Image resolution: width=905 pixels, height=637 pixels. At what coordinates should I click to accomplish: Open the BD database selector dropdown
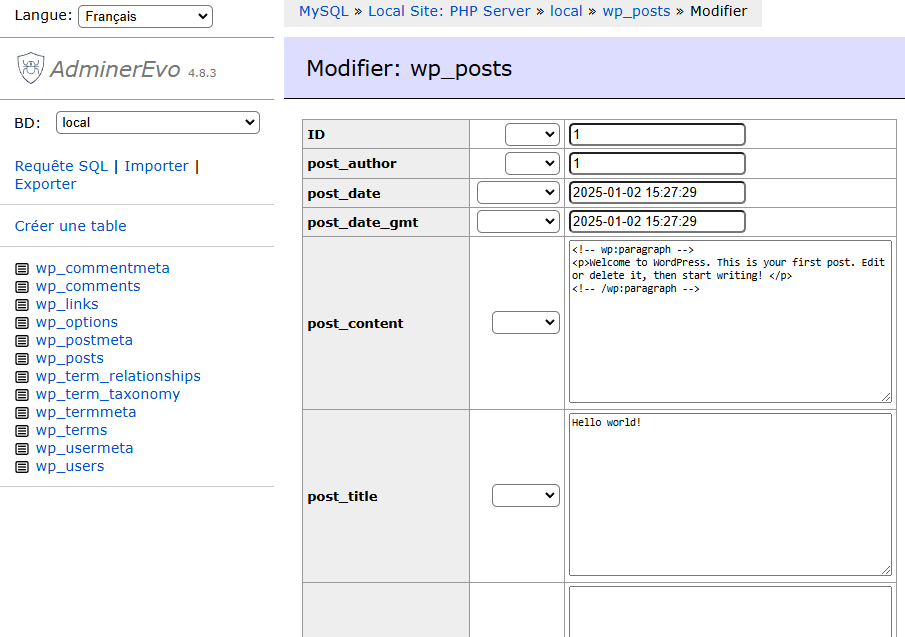coord(157,123)
